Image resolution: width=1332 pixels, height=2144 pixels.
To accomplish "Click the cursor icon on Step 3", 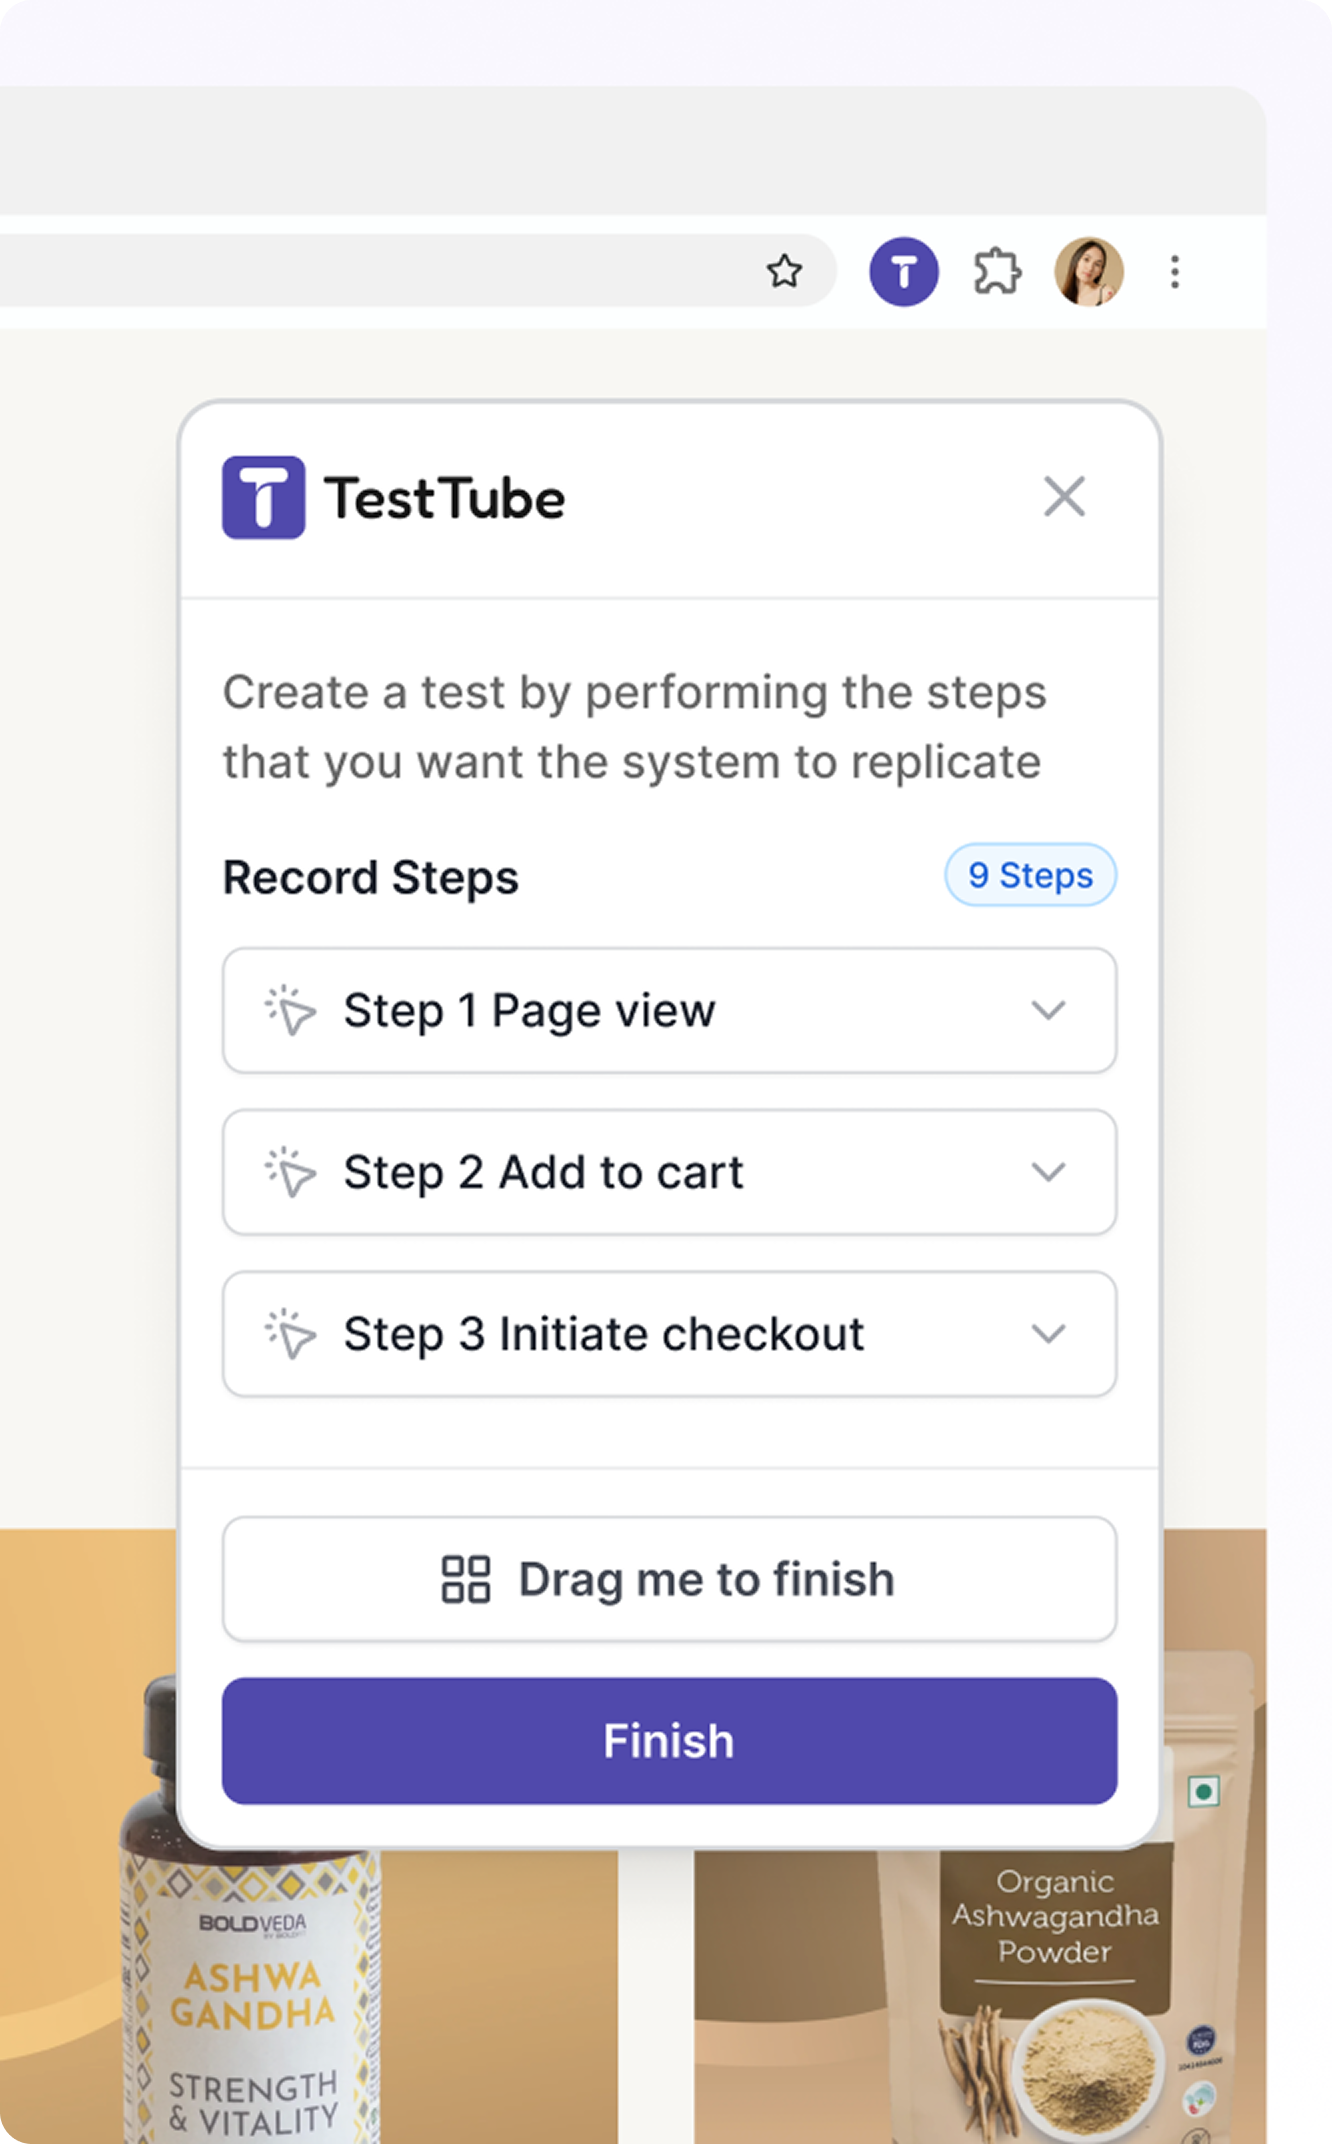I will tap(290, 1334).
